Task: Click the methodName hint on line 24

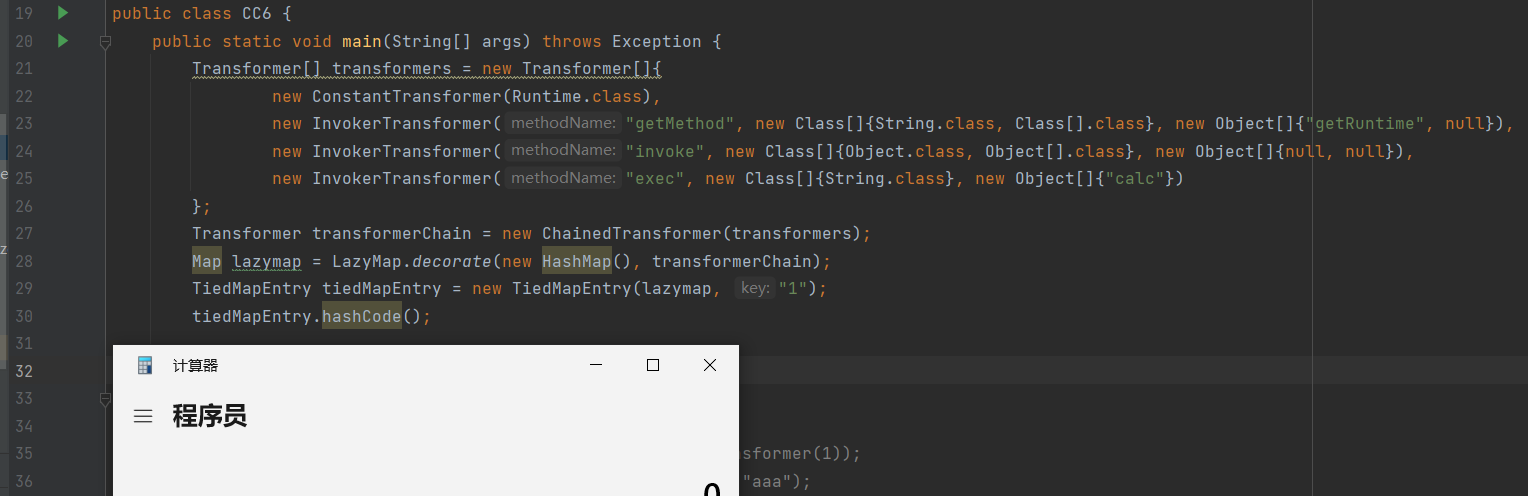Action: pos(562,151)
